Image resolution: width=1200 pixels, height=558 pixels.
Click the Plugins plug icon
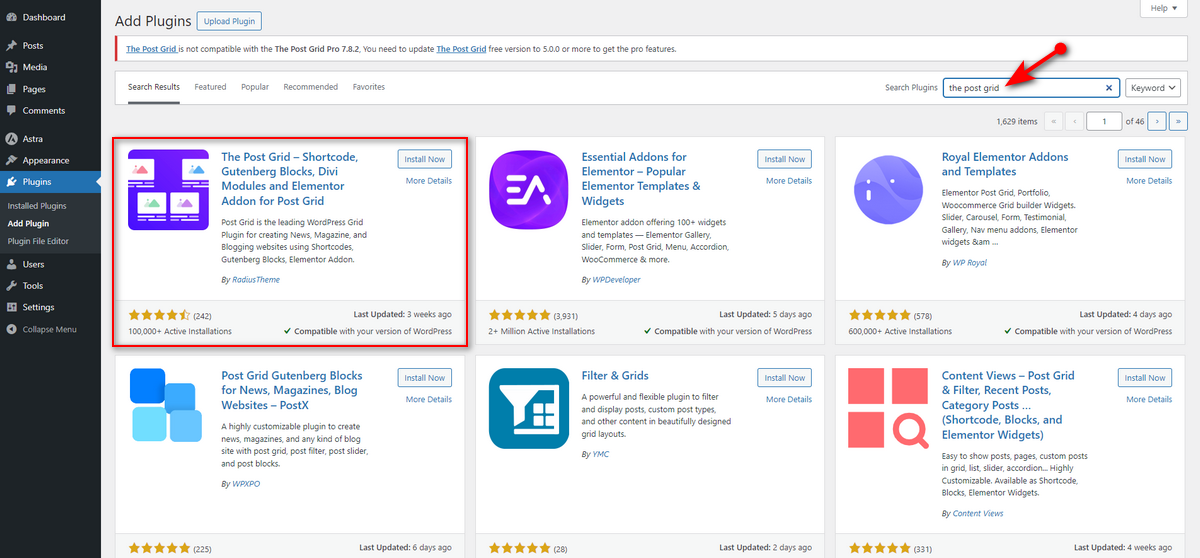(x=11, y=182)
